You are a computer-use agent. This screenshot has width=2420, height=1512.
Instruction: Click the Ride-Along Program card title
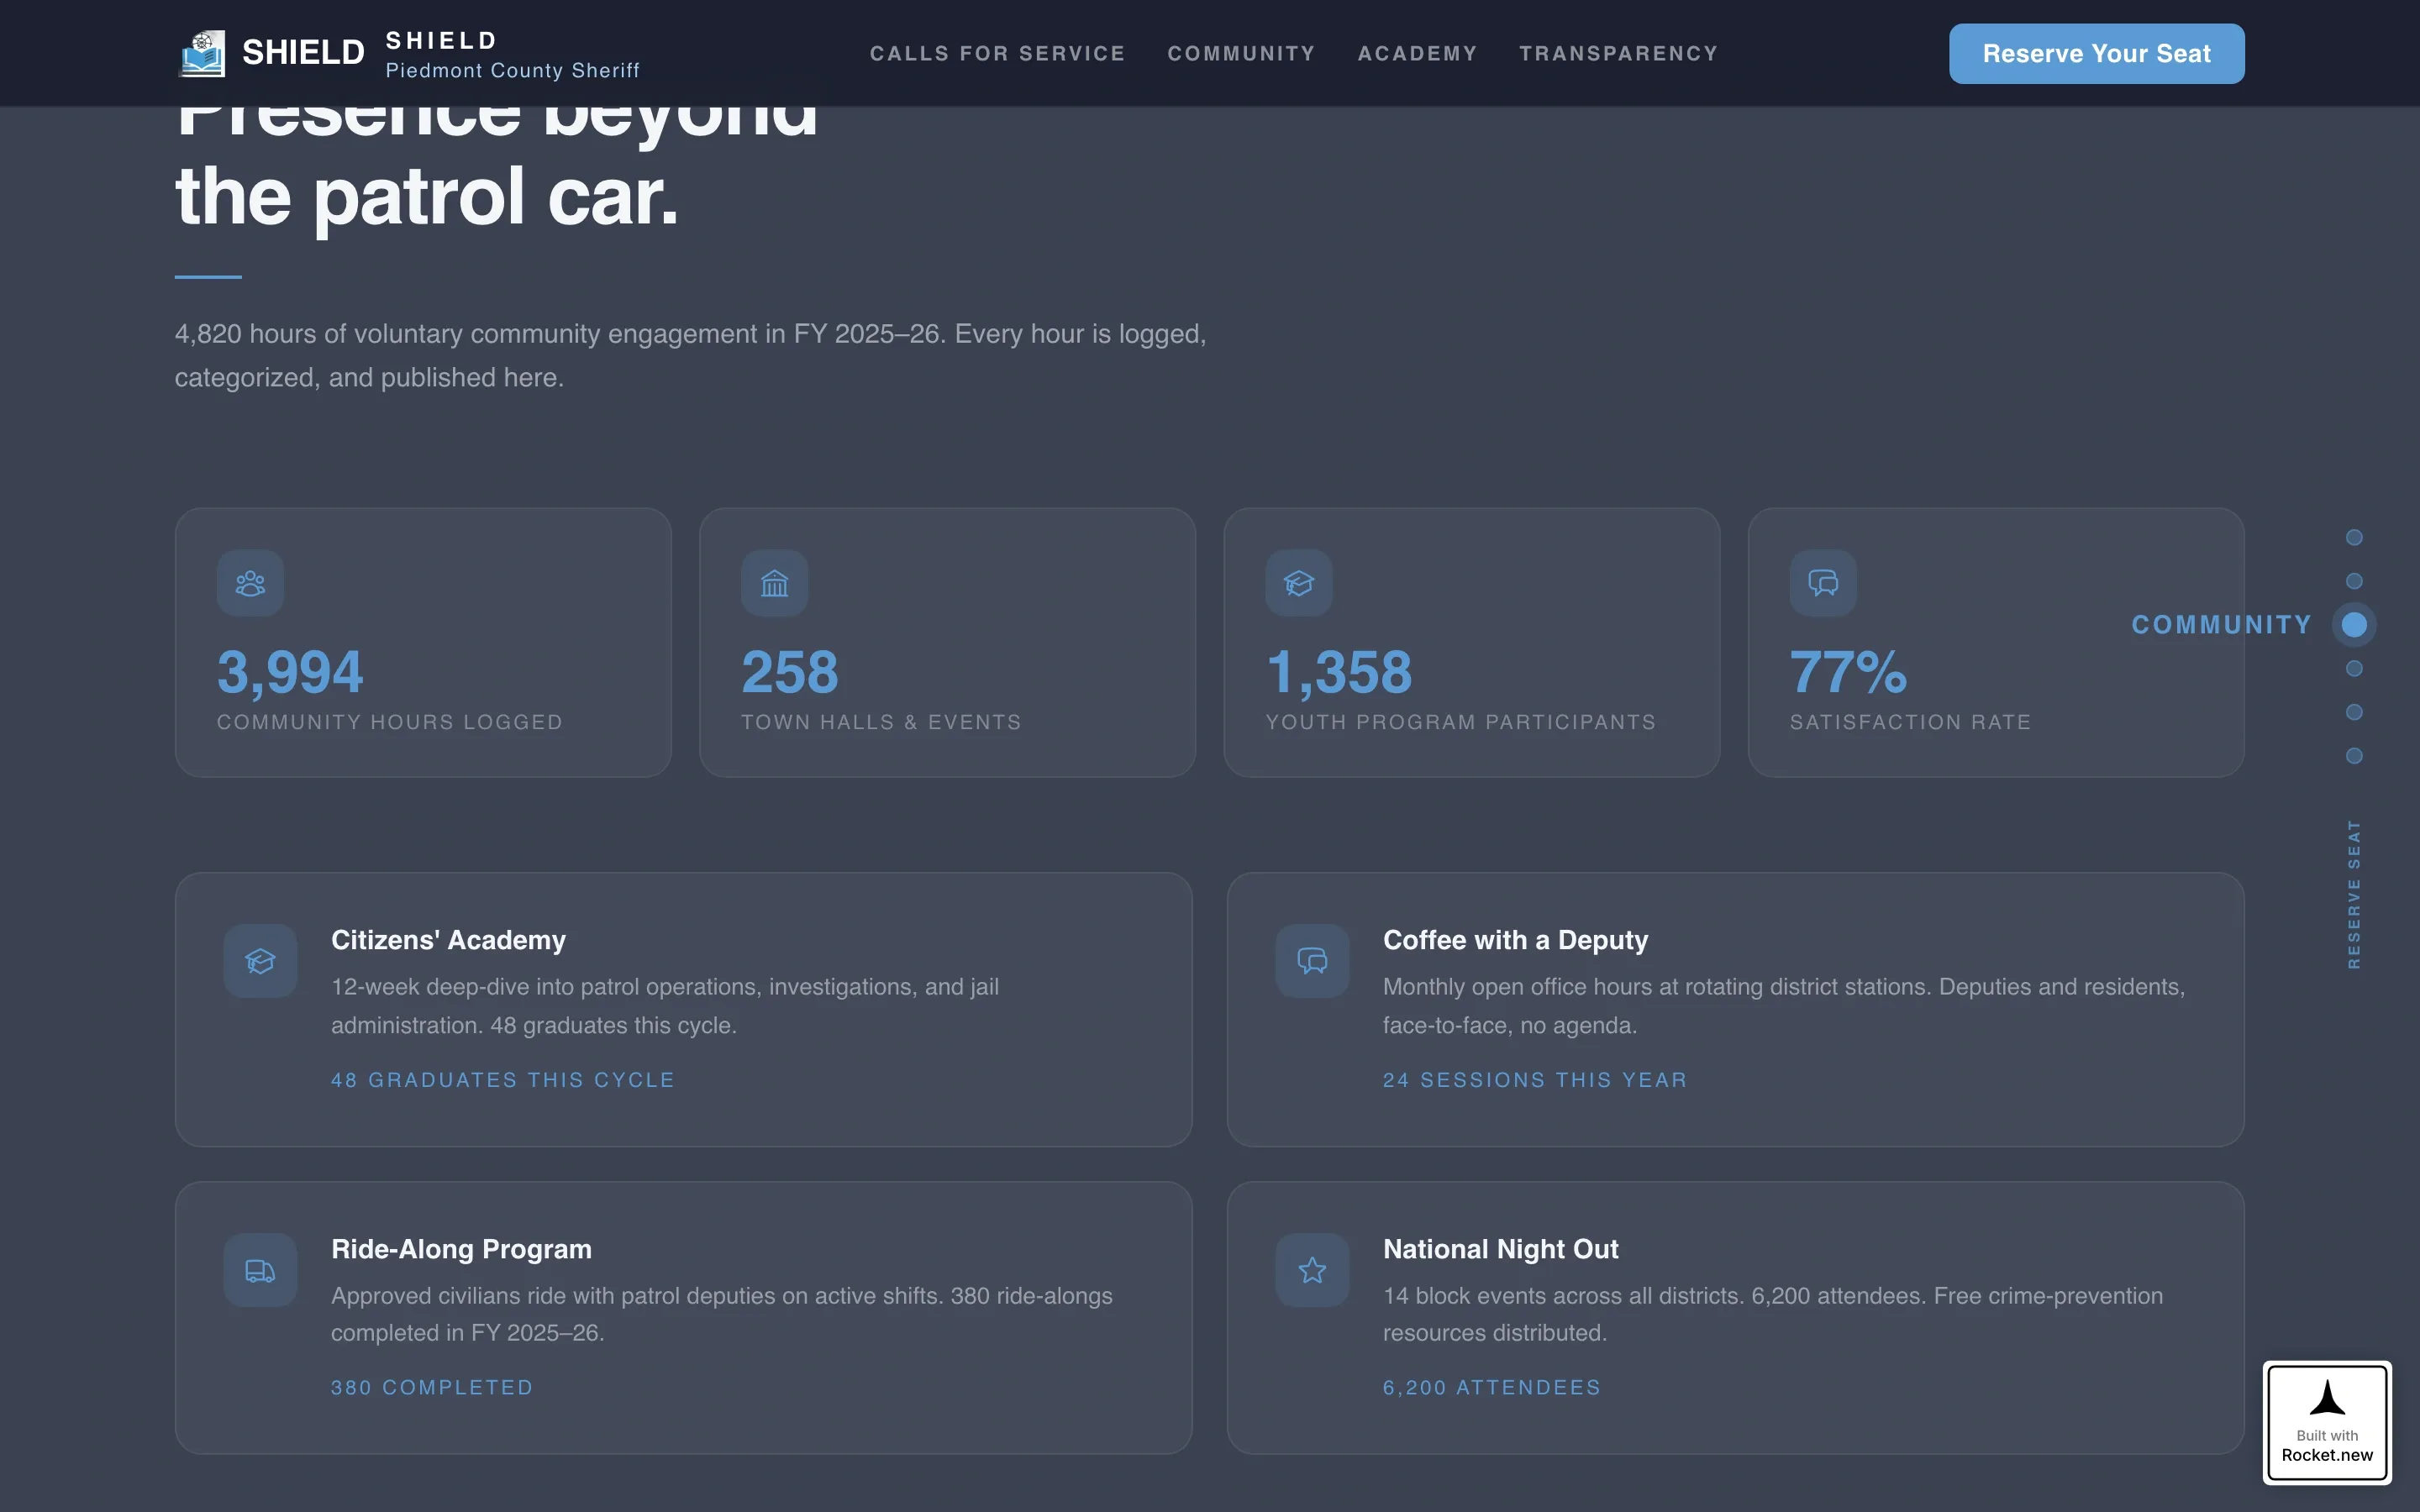coord(461,1249)
